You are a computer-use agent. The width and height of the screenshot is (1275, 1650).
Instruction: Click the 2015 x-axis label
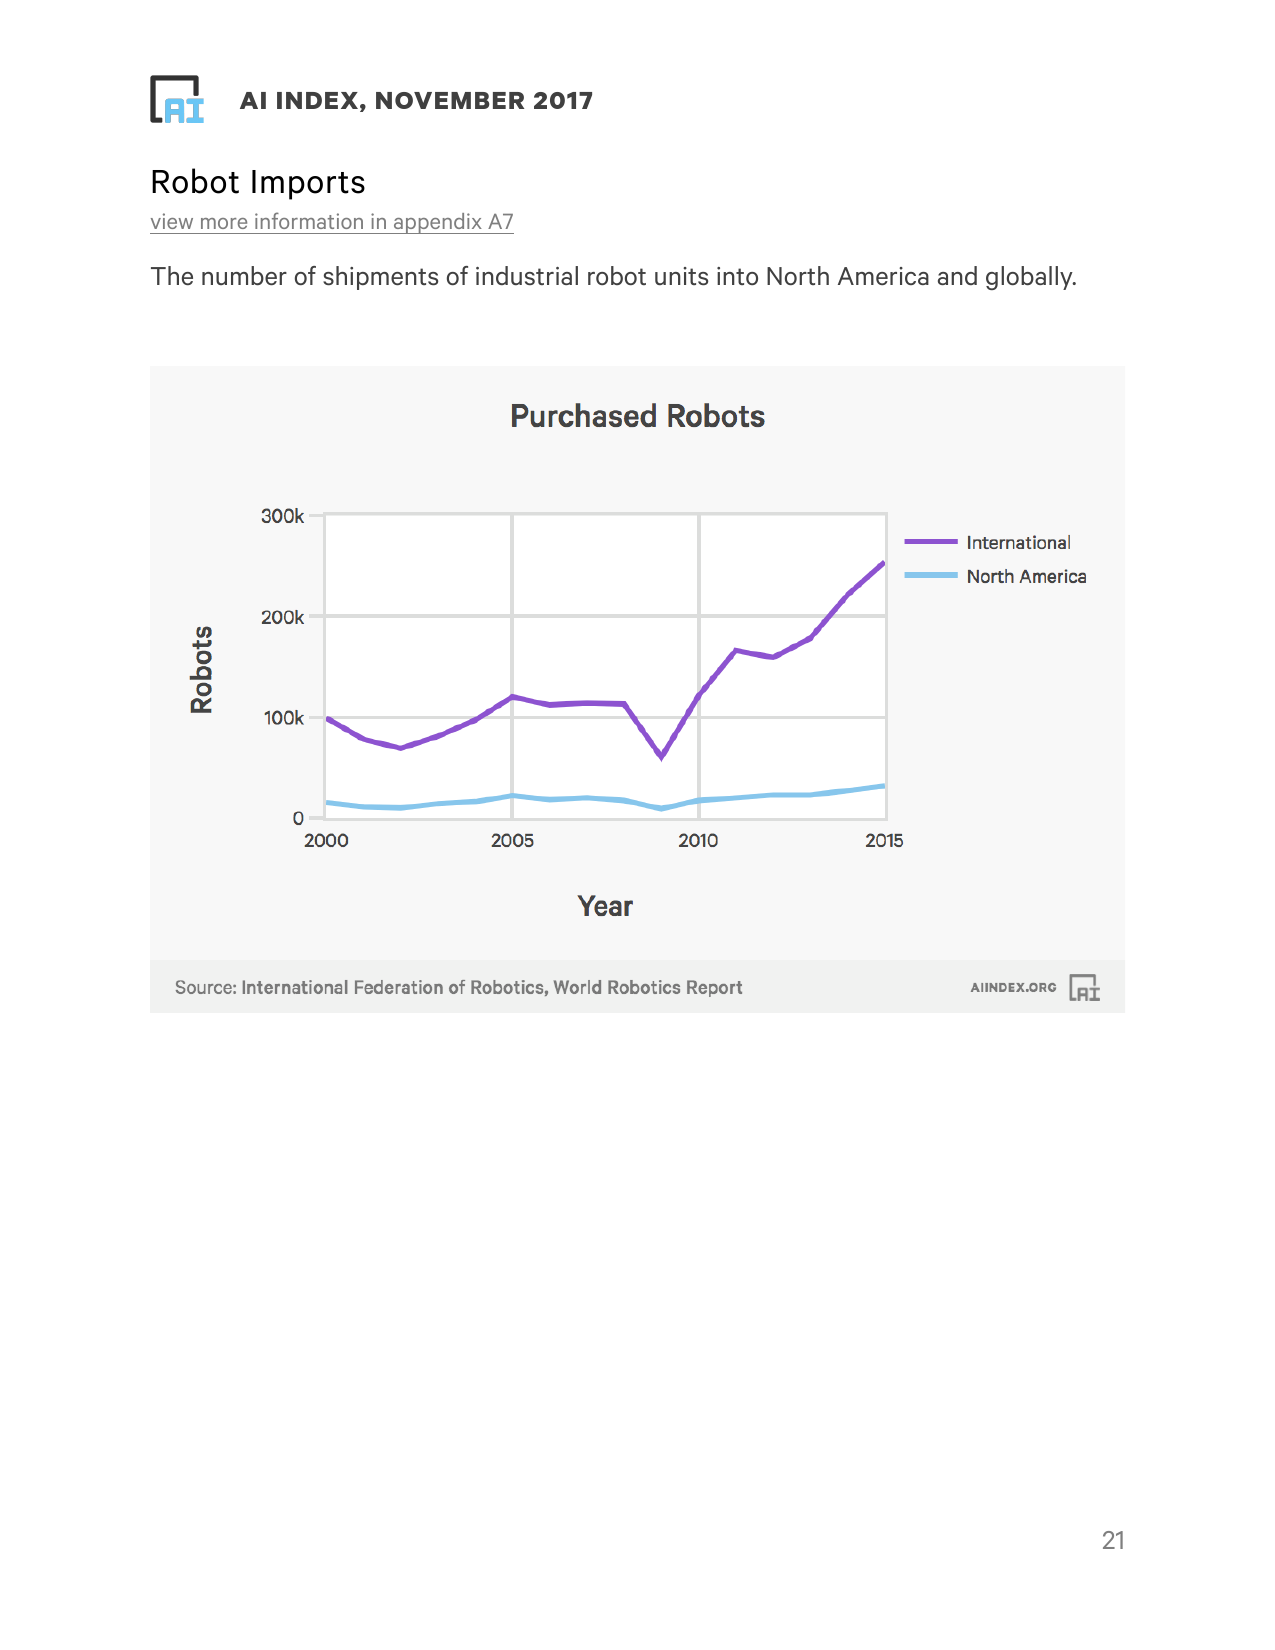point(884,841)
